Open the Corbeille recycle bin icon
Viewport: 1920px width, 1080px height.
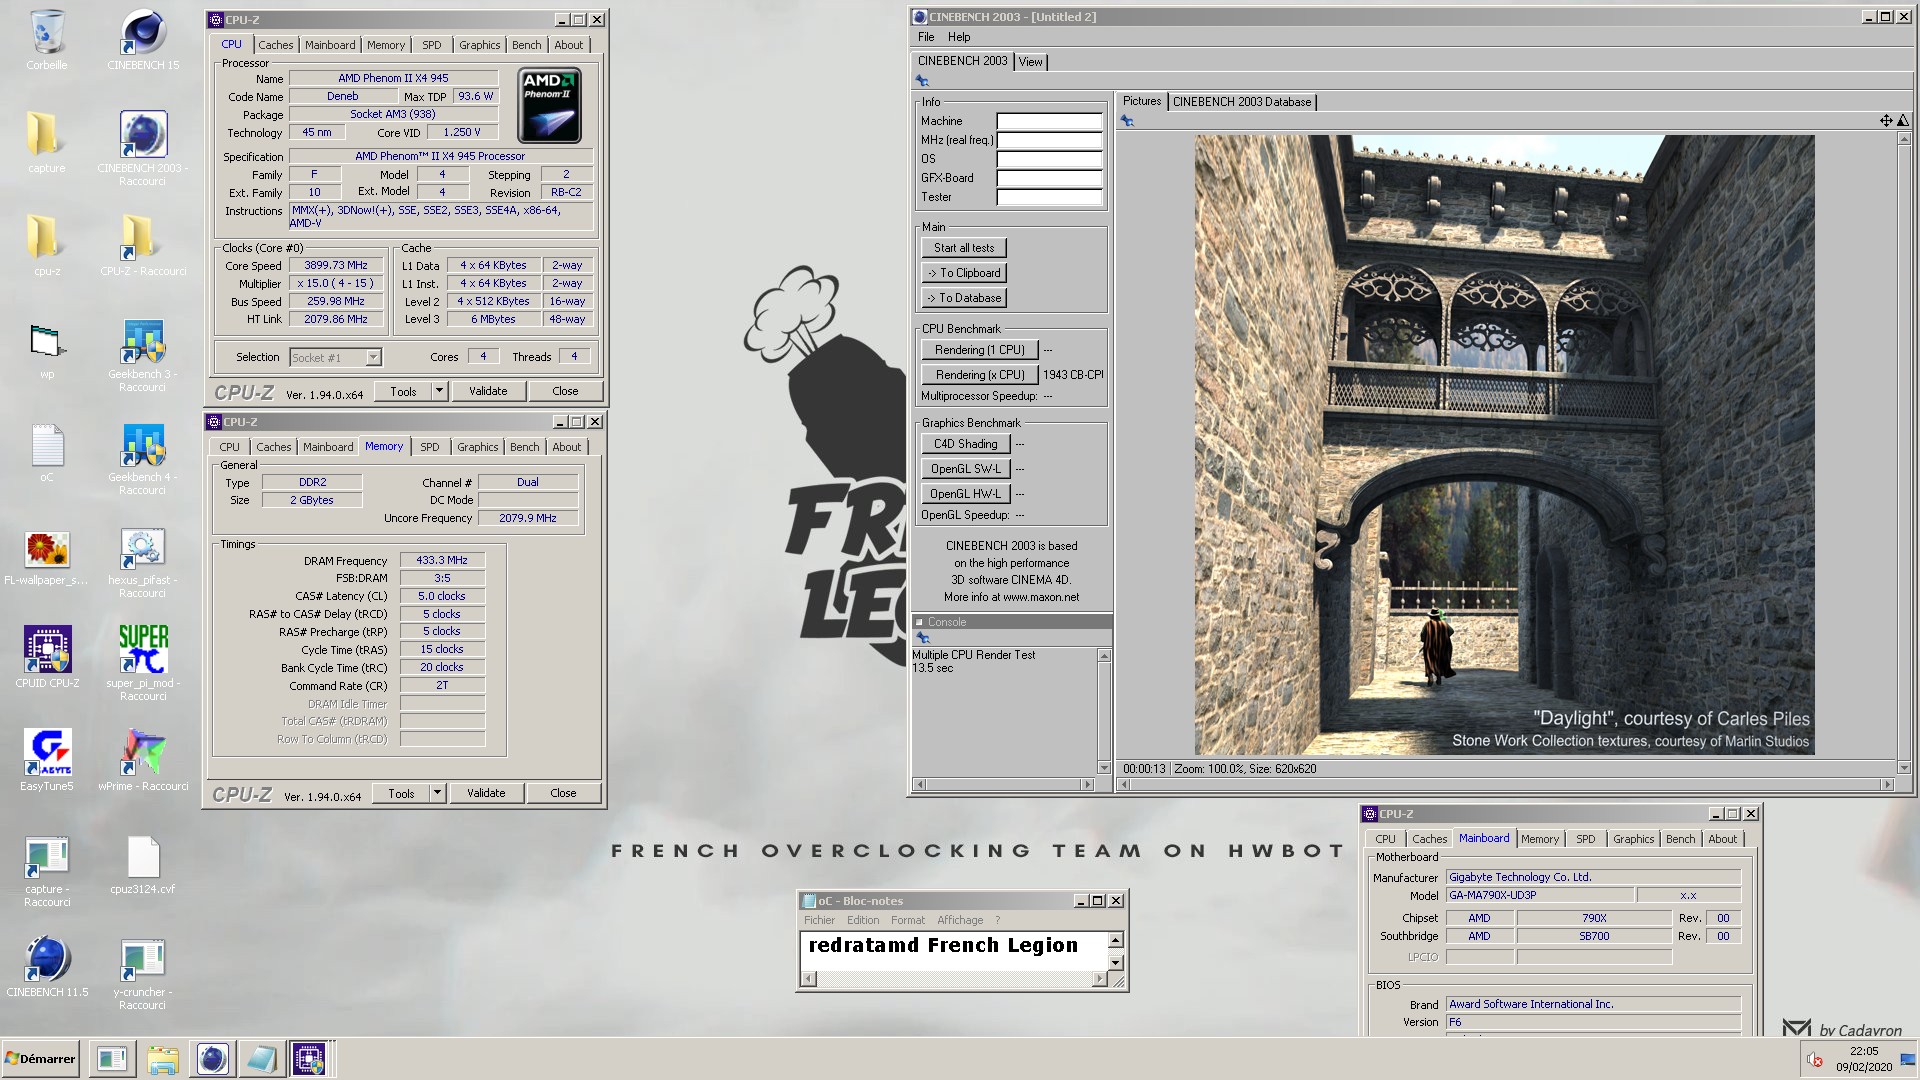(47, 33)
